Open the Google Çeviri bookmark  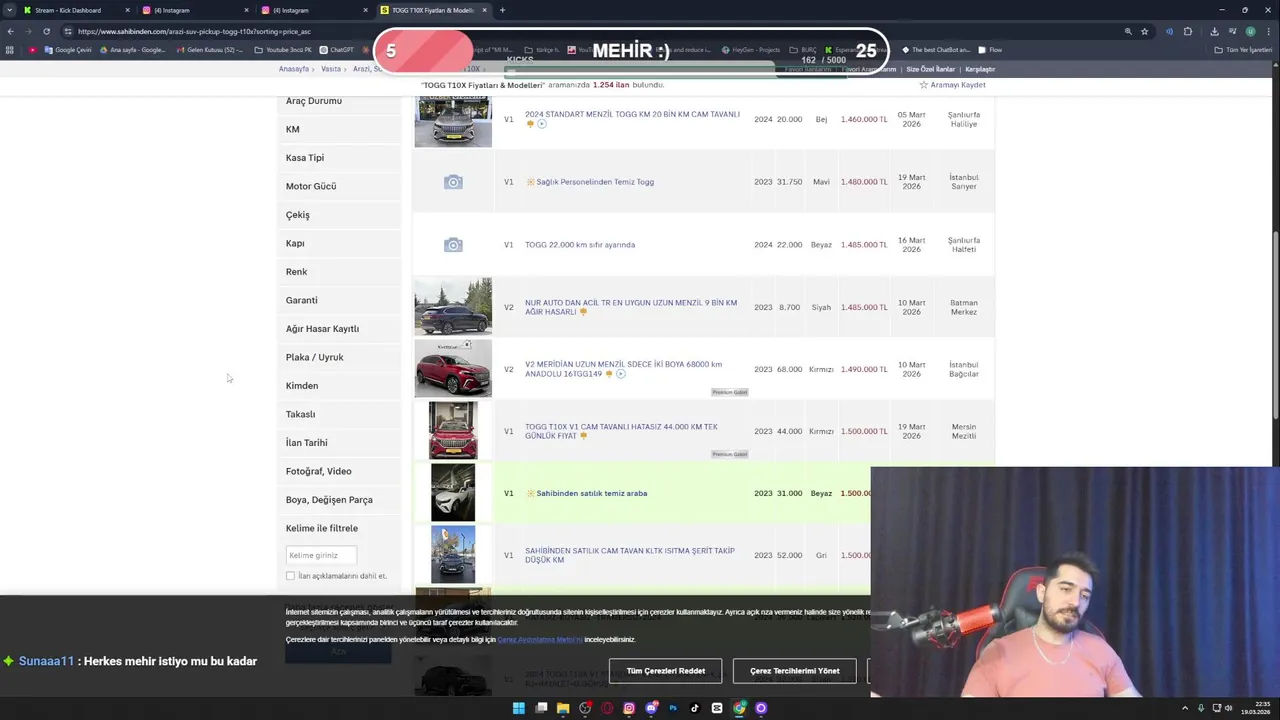[68, 50]
